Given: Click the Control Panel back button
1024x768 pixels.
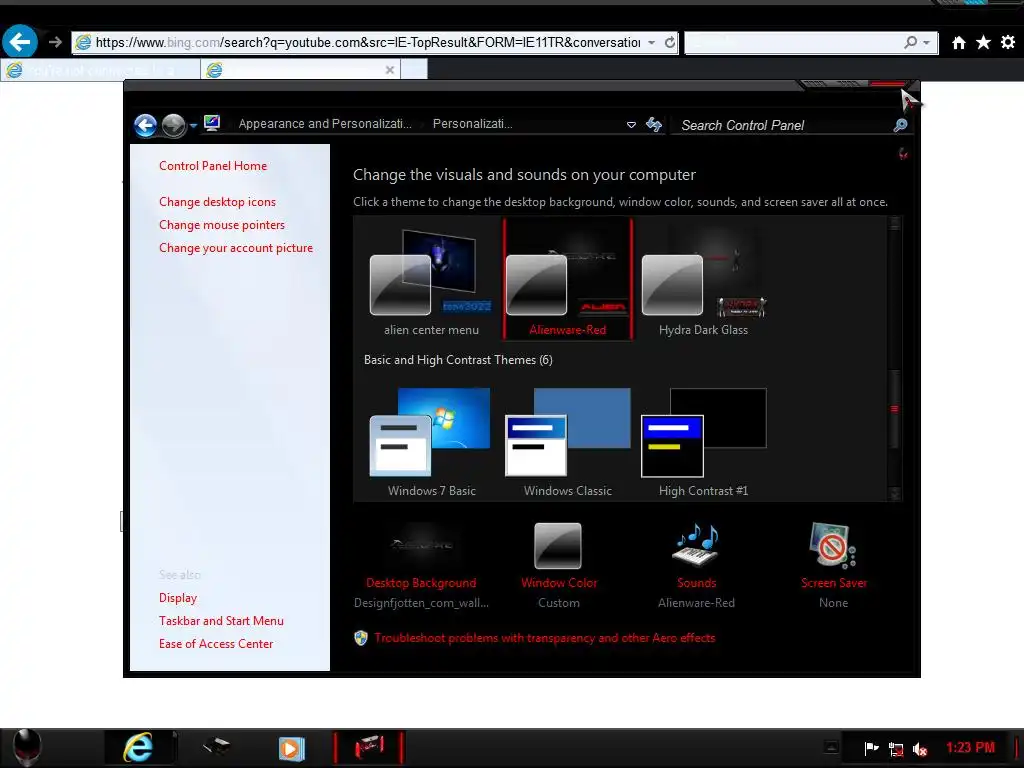Looking at the screenshot, I should click(x=146, y=125).
